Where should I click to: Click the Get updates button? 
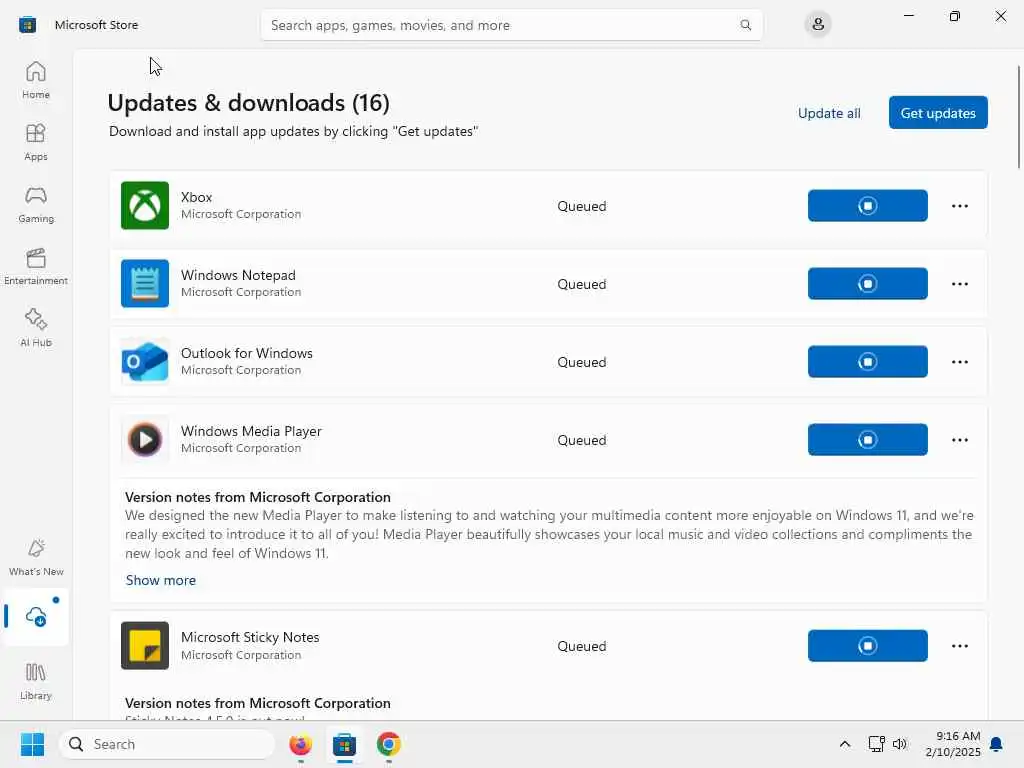pos(938,113)
